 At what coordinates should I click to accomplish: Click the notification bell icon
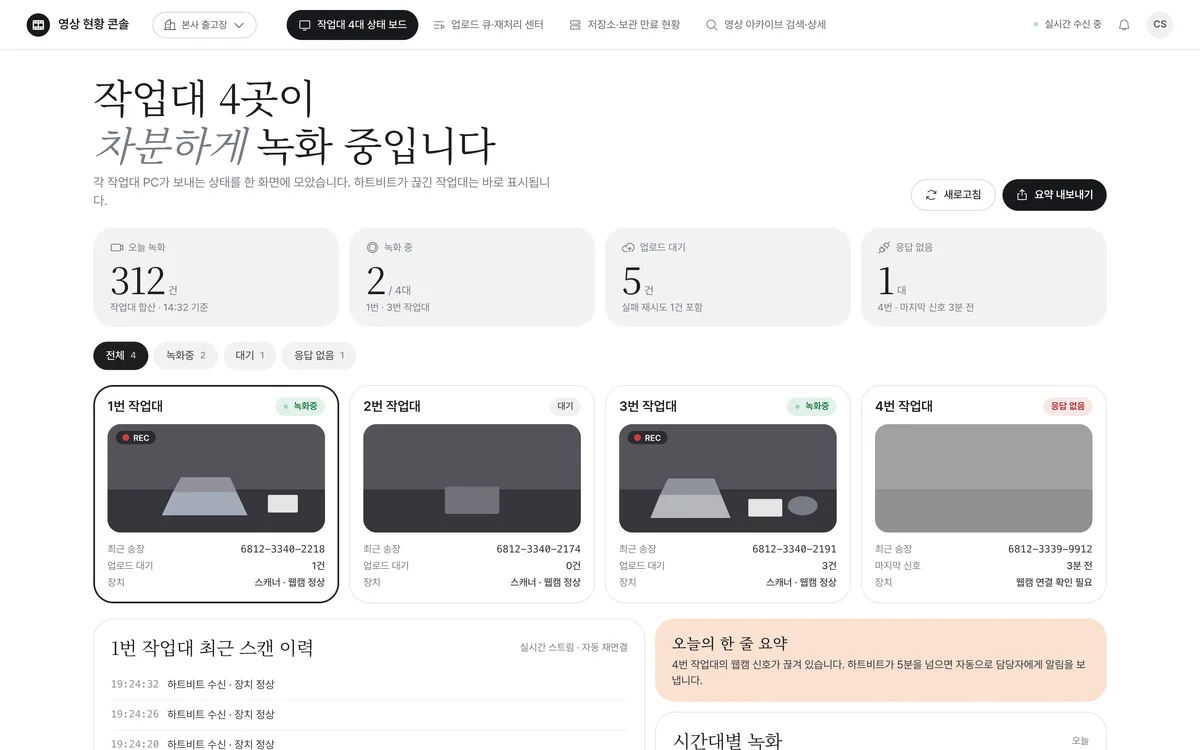1124,25
